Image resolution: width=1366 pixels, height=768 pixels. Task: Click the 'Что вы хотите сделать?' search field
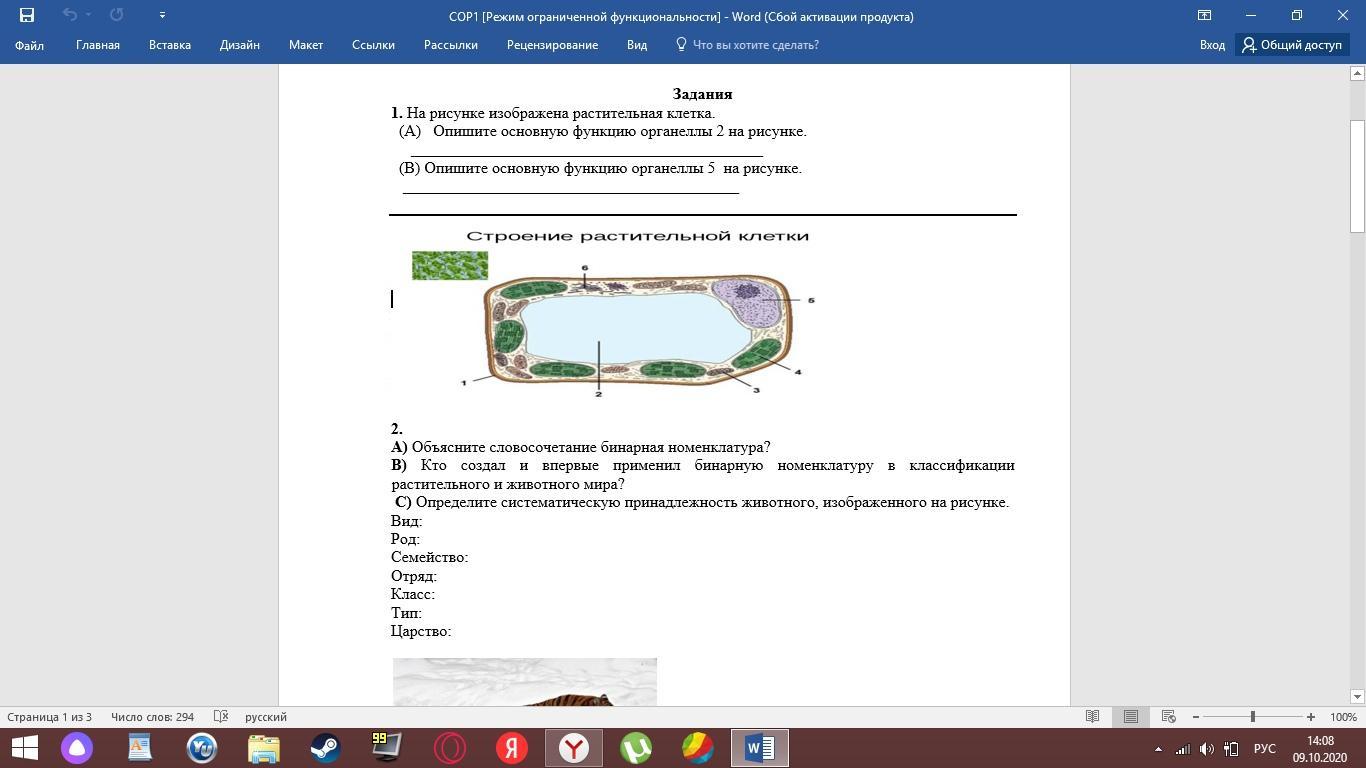pyautogui.click(x=755, y=45)
